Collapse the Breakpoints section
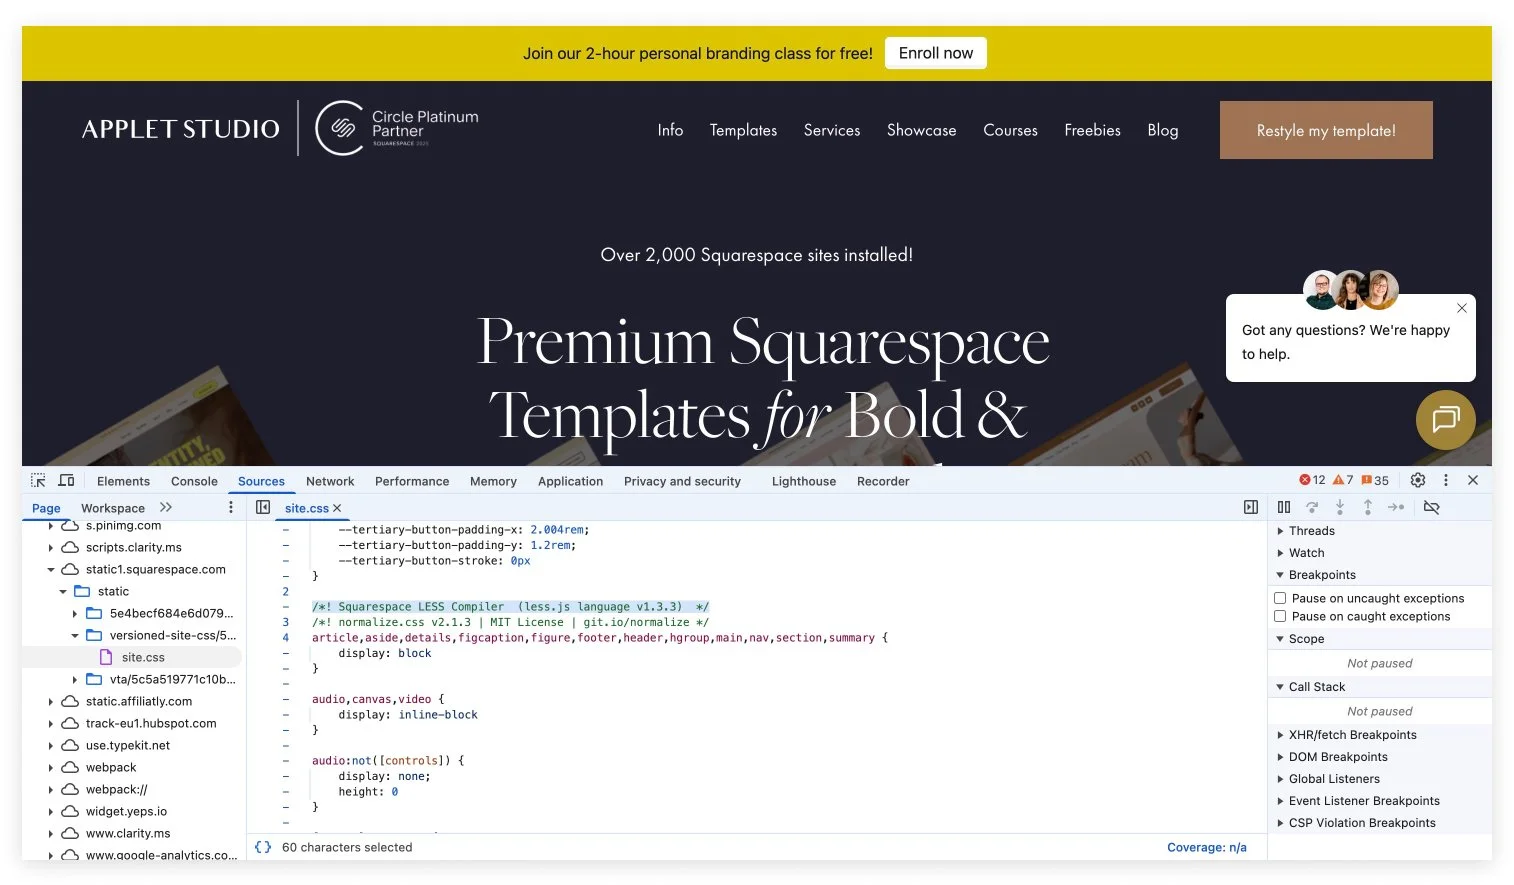1514x885 pixels. 1281,574
